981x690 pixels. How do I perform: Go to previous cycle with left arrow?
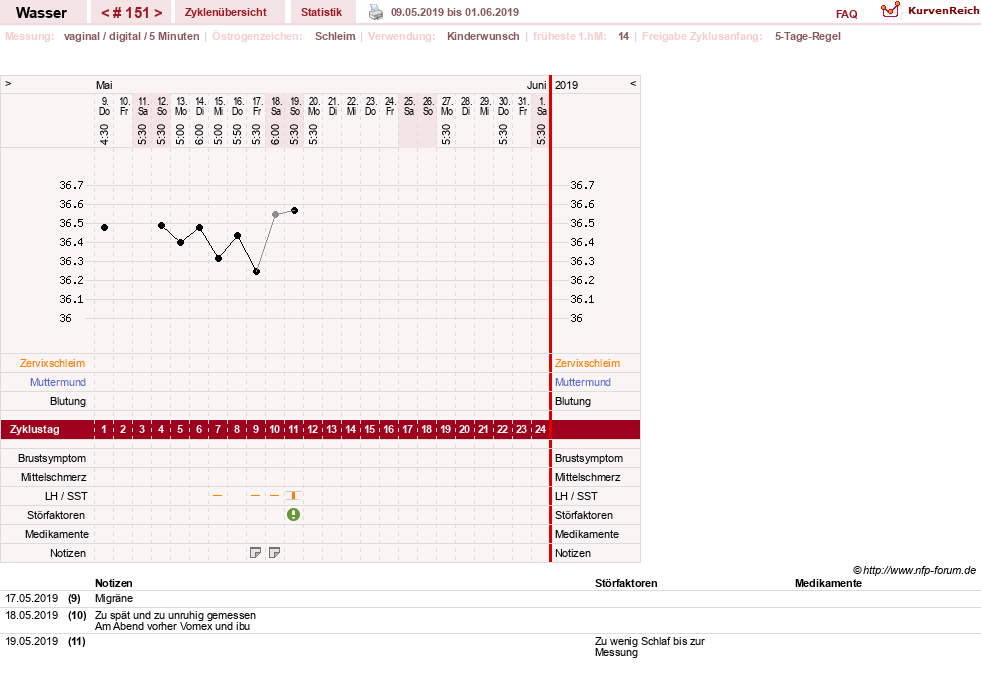click(105, 13)
